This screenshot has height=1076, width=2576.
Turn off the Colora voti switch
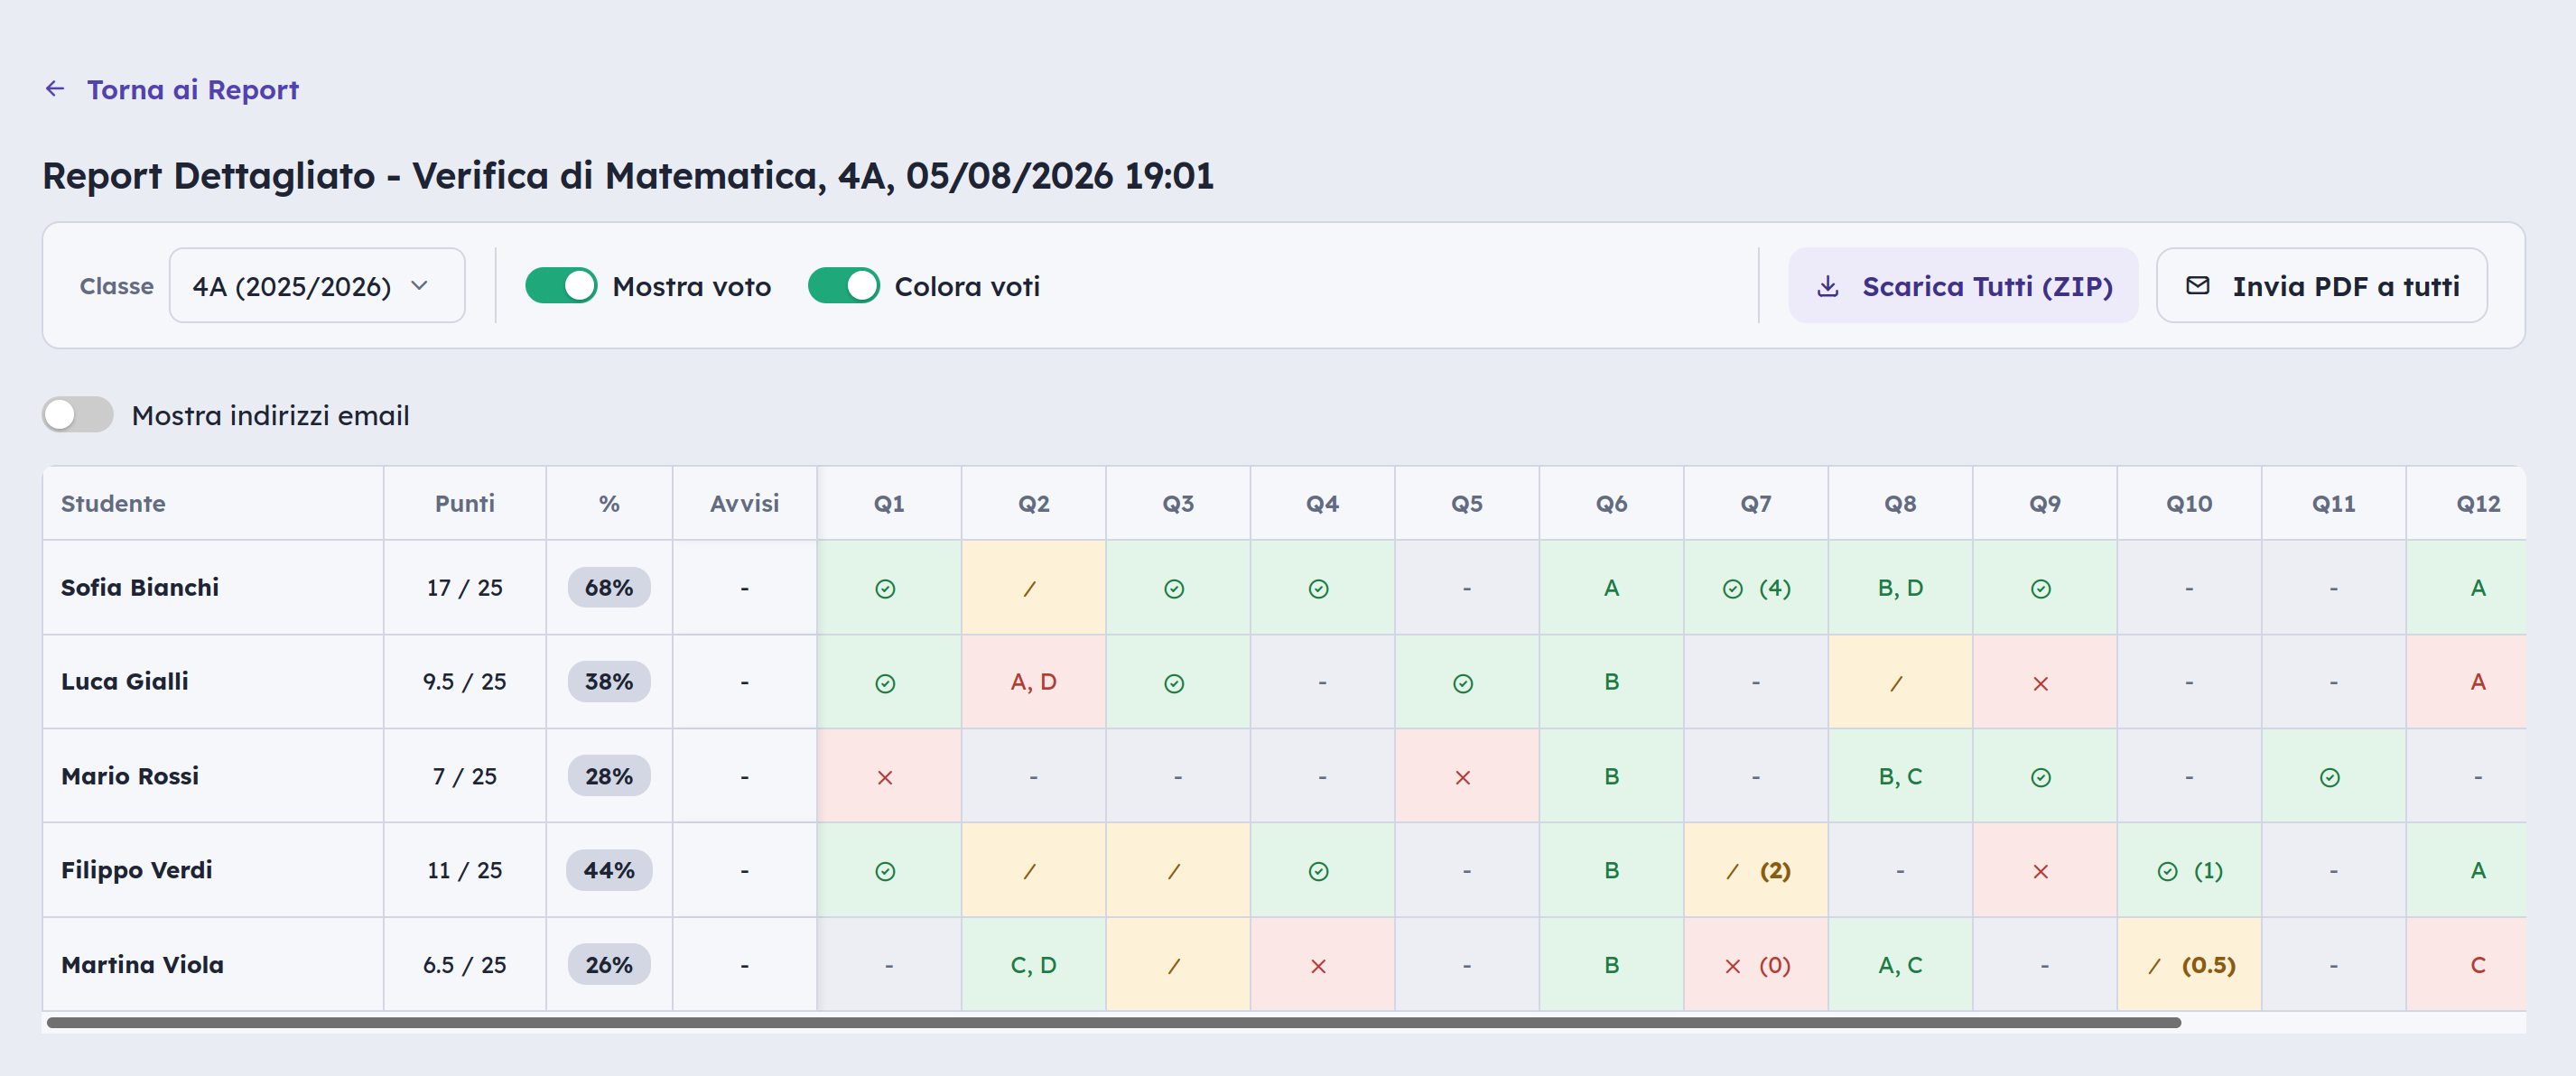coord(843,286)
